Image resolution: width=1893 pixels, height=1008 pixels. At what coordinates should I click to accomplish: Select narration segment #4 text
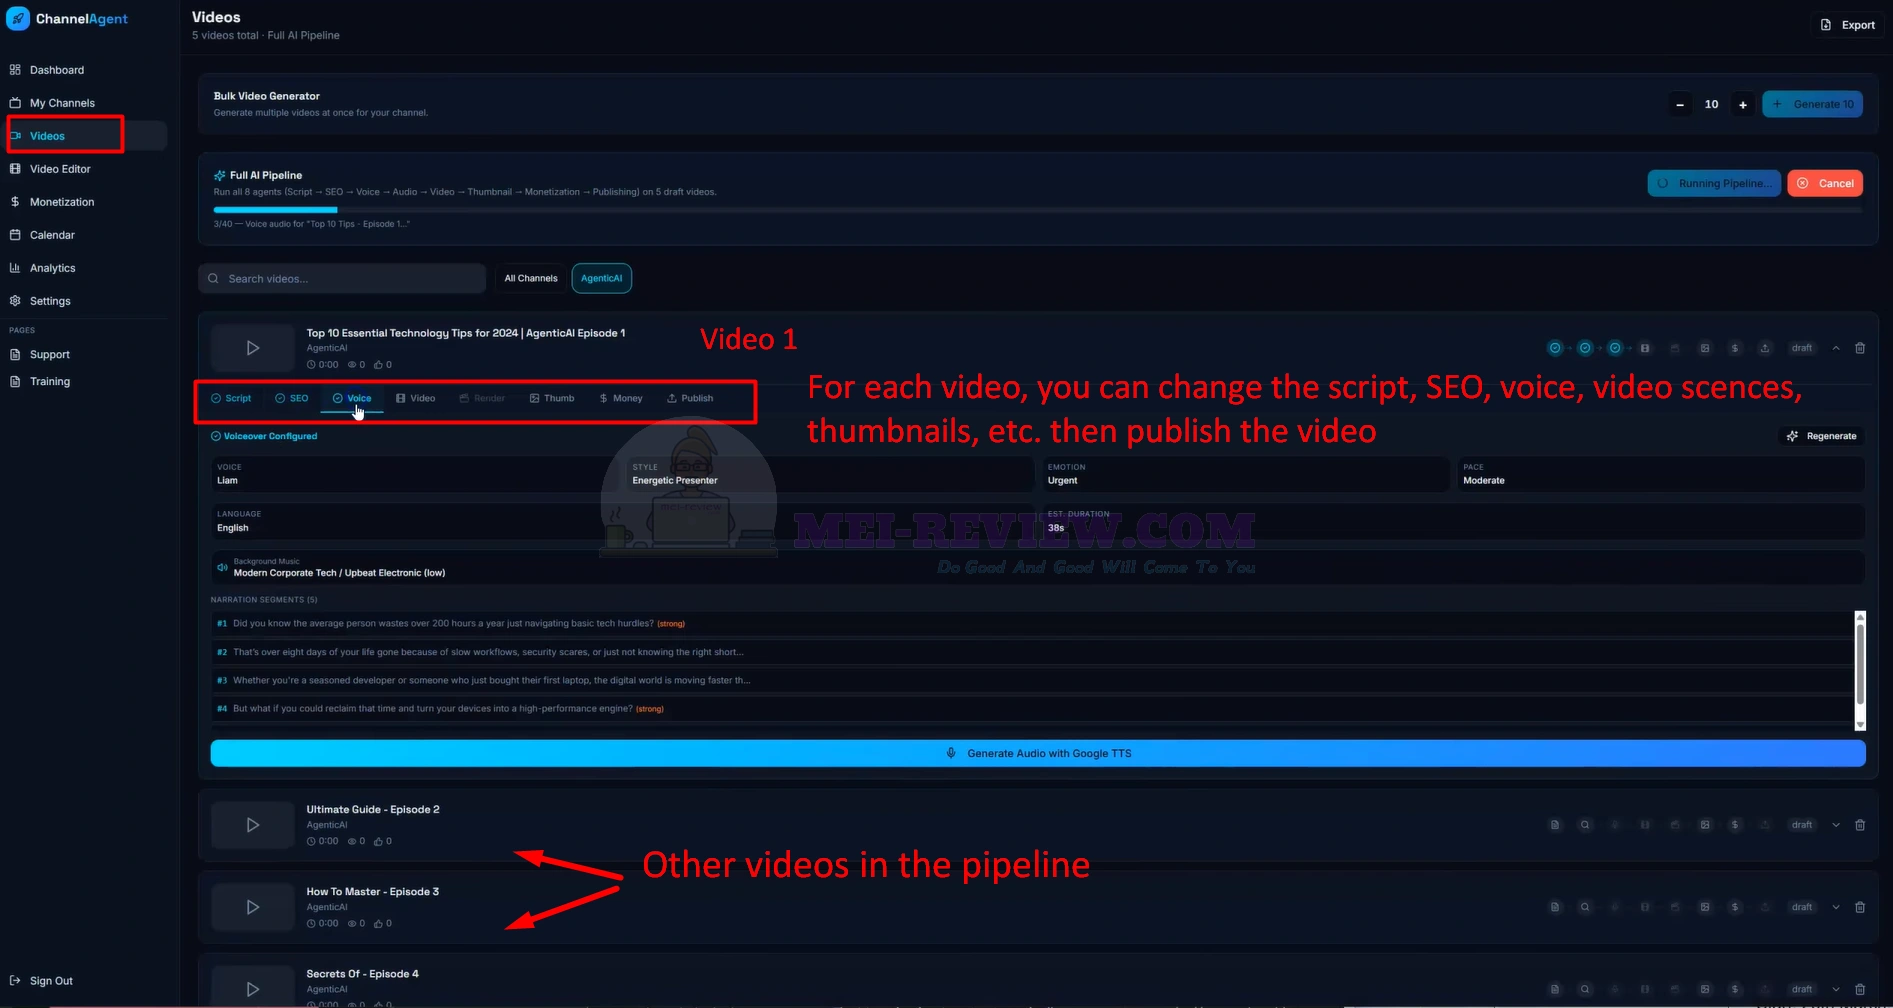tap(433, 709)
